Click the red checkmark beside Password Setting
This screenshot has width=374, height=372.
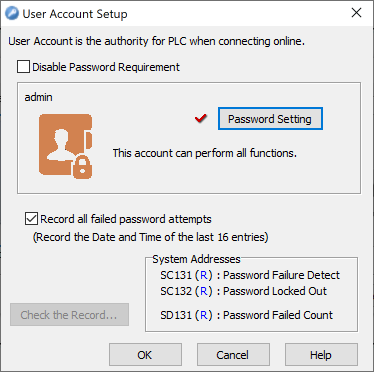pos(201,118)
